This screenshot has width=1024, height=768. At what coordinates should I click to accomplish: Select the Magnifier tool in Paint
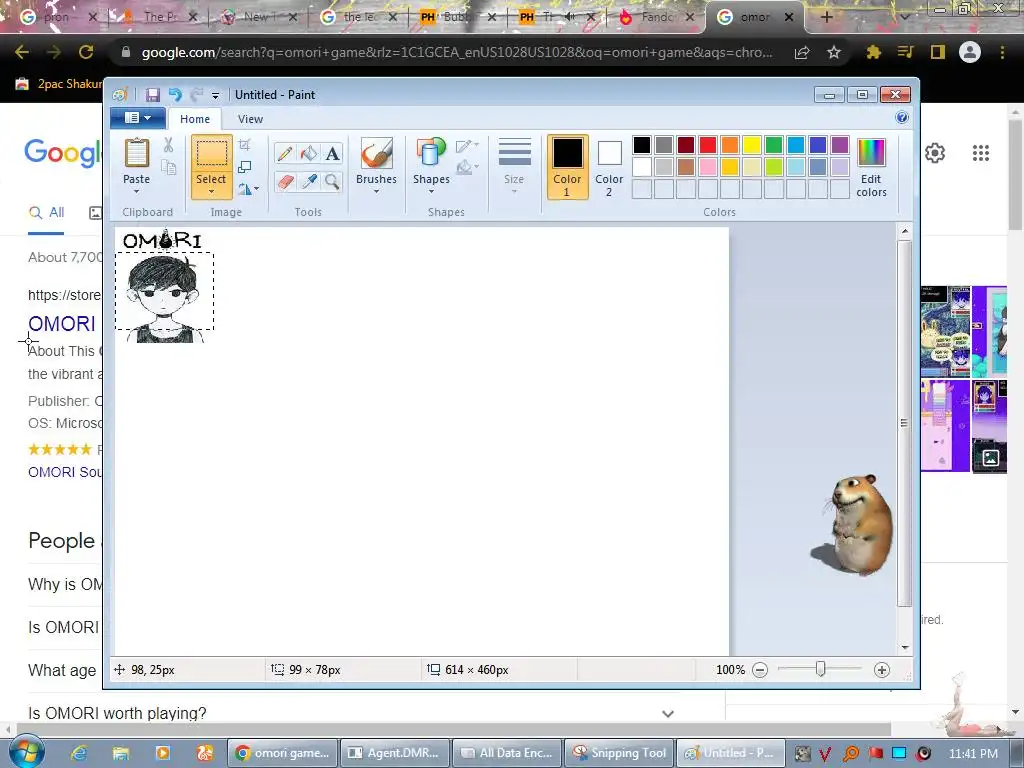click(x=332, y=181)
